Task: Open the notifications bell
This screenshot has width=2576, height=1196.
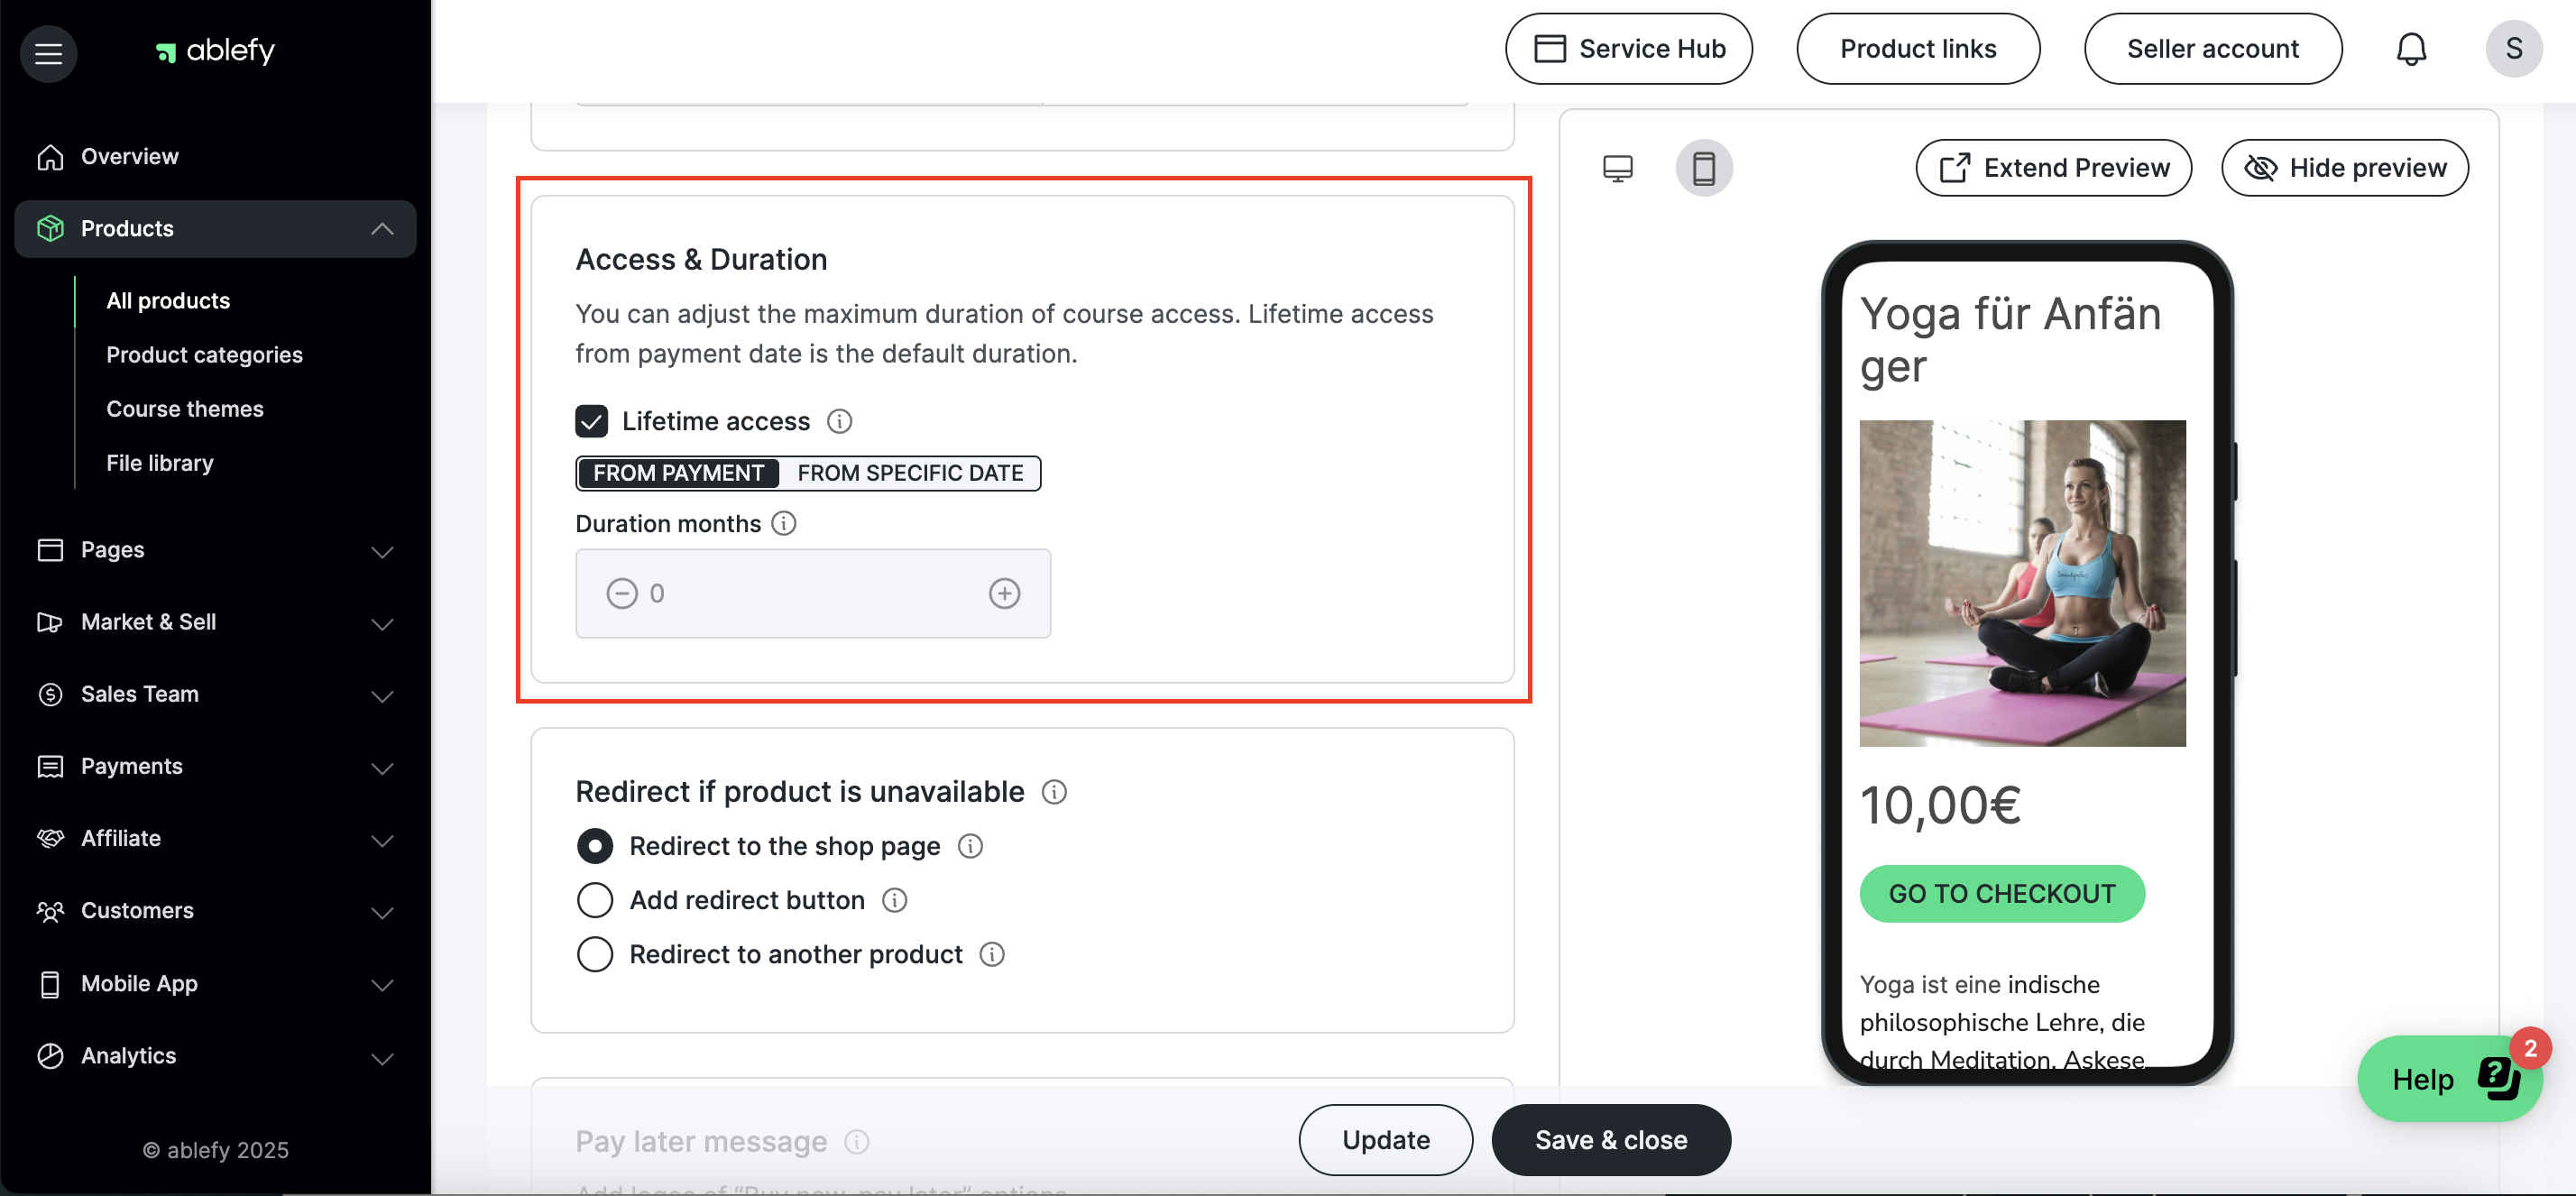Action: pyautogui.click(x=2411, y=49)
